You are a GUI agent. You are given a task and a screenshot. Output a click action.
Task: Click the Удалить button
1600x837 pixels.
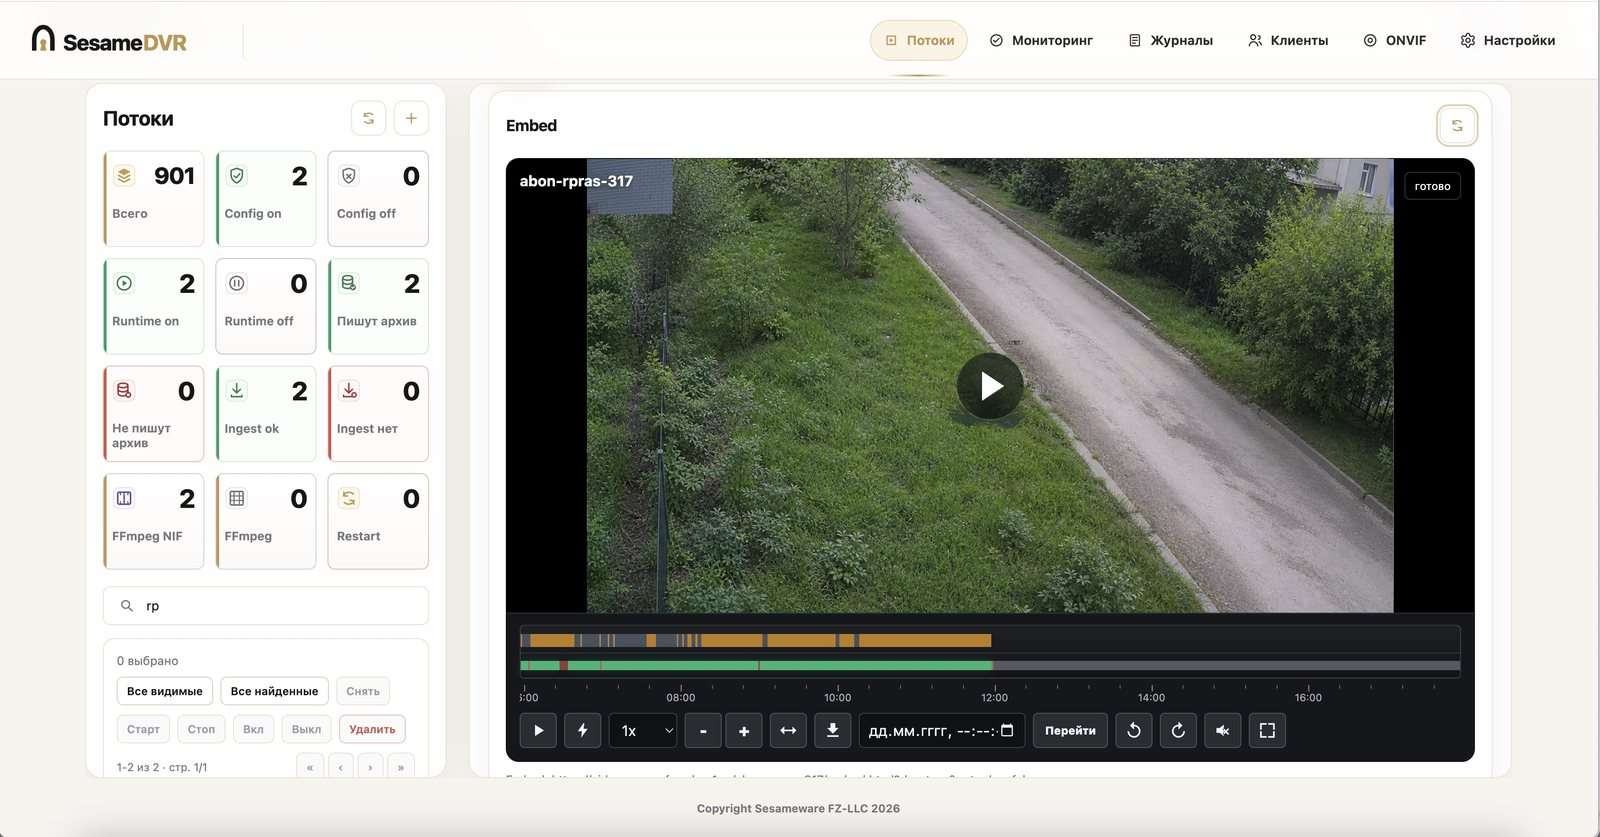[372, 729]
